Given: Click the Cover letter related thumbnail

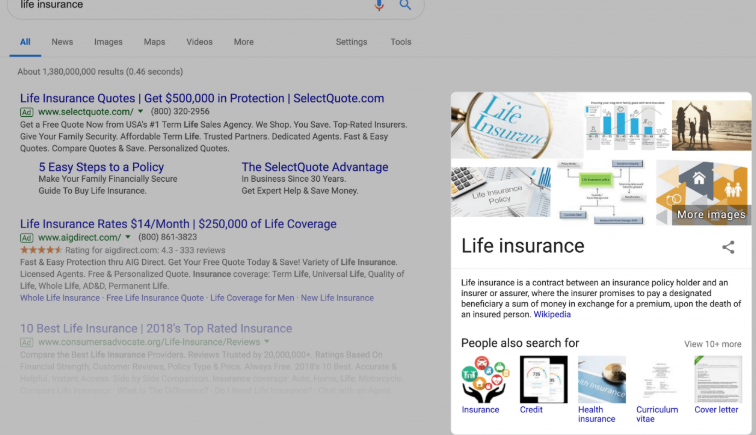Looking at the screenshot, I should (x=718, y=380).
